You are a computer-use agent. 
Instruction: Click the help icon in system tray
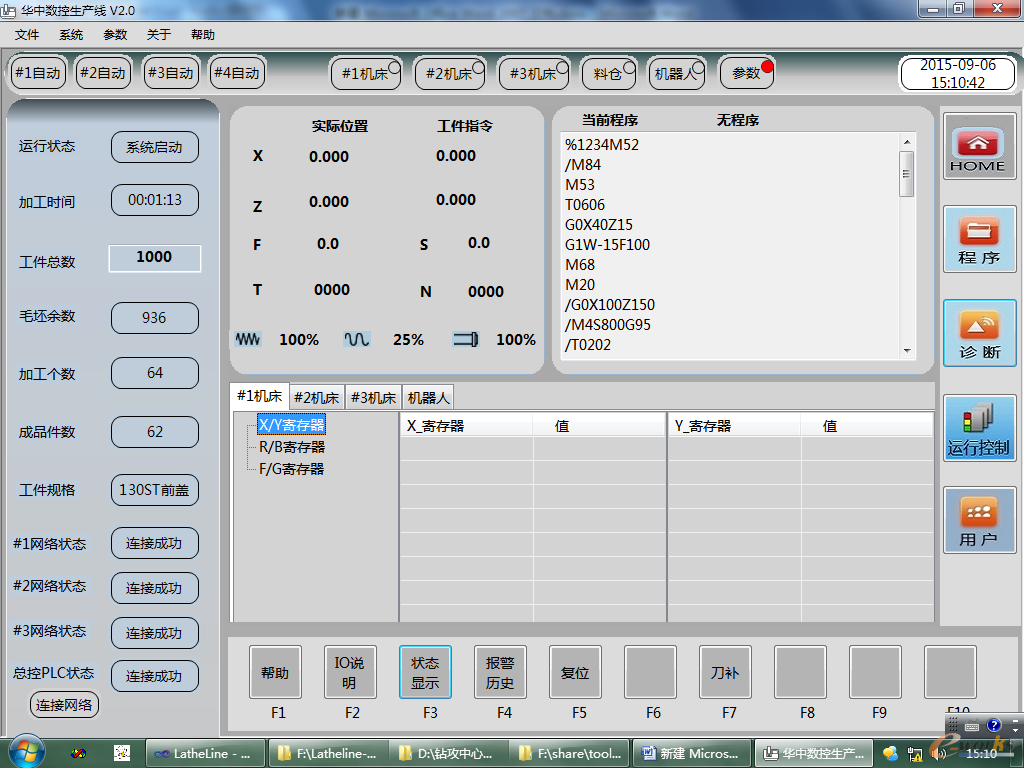(993, 725)
